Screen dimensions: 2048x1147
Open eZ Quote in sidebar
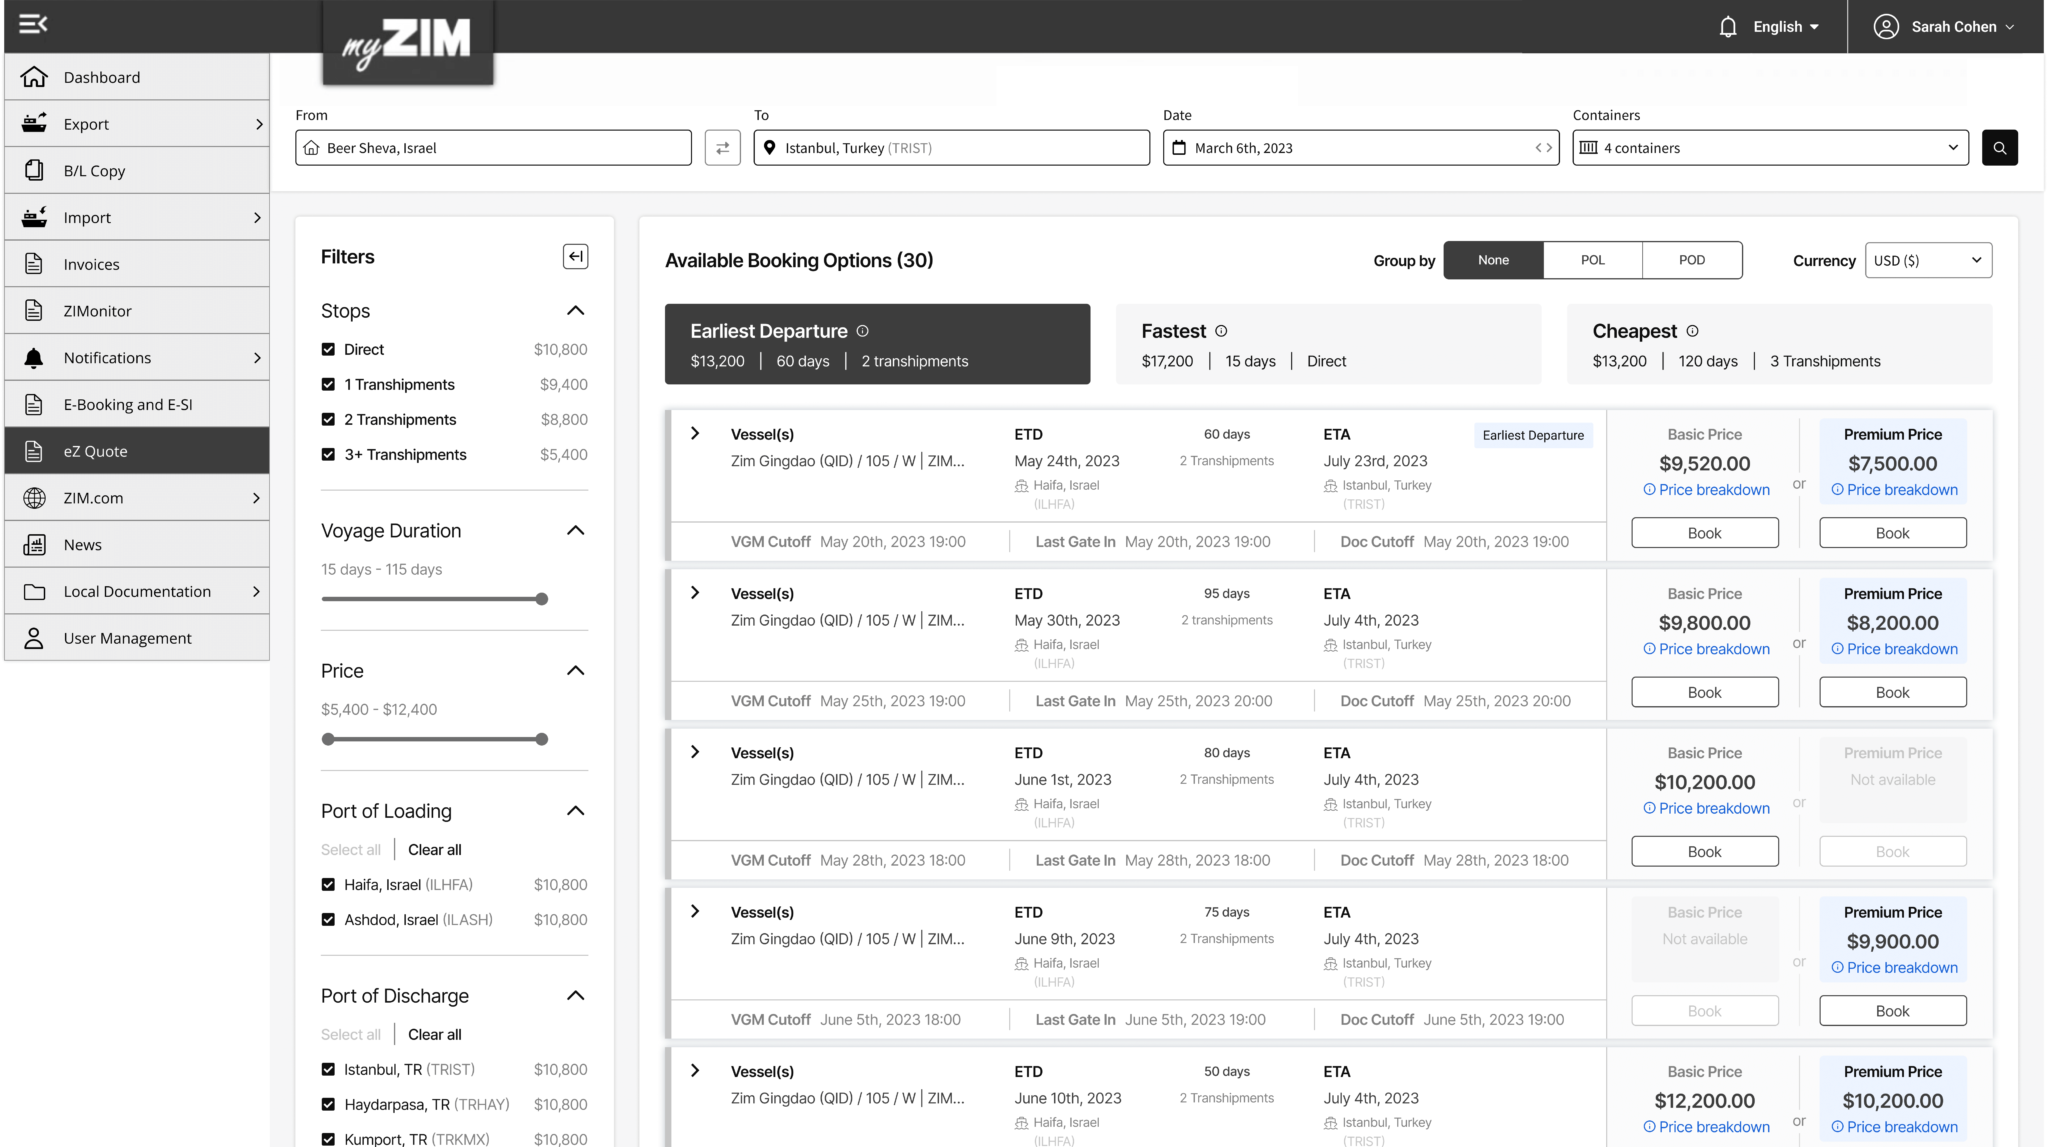(x=137, y=451)
